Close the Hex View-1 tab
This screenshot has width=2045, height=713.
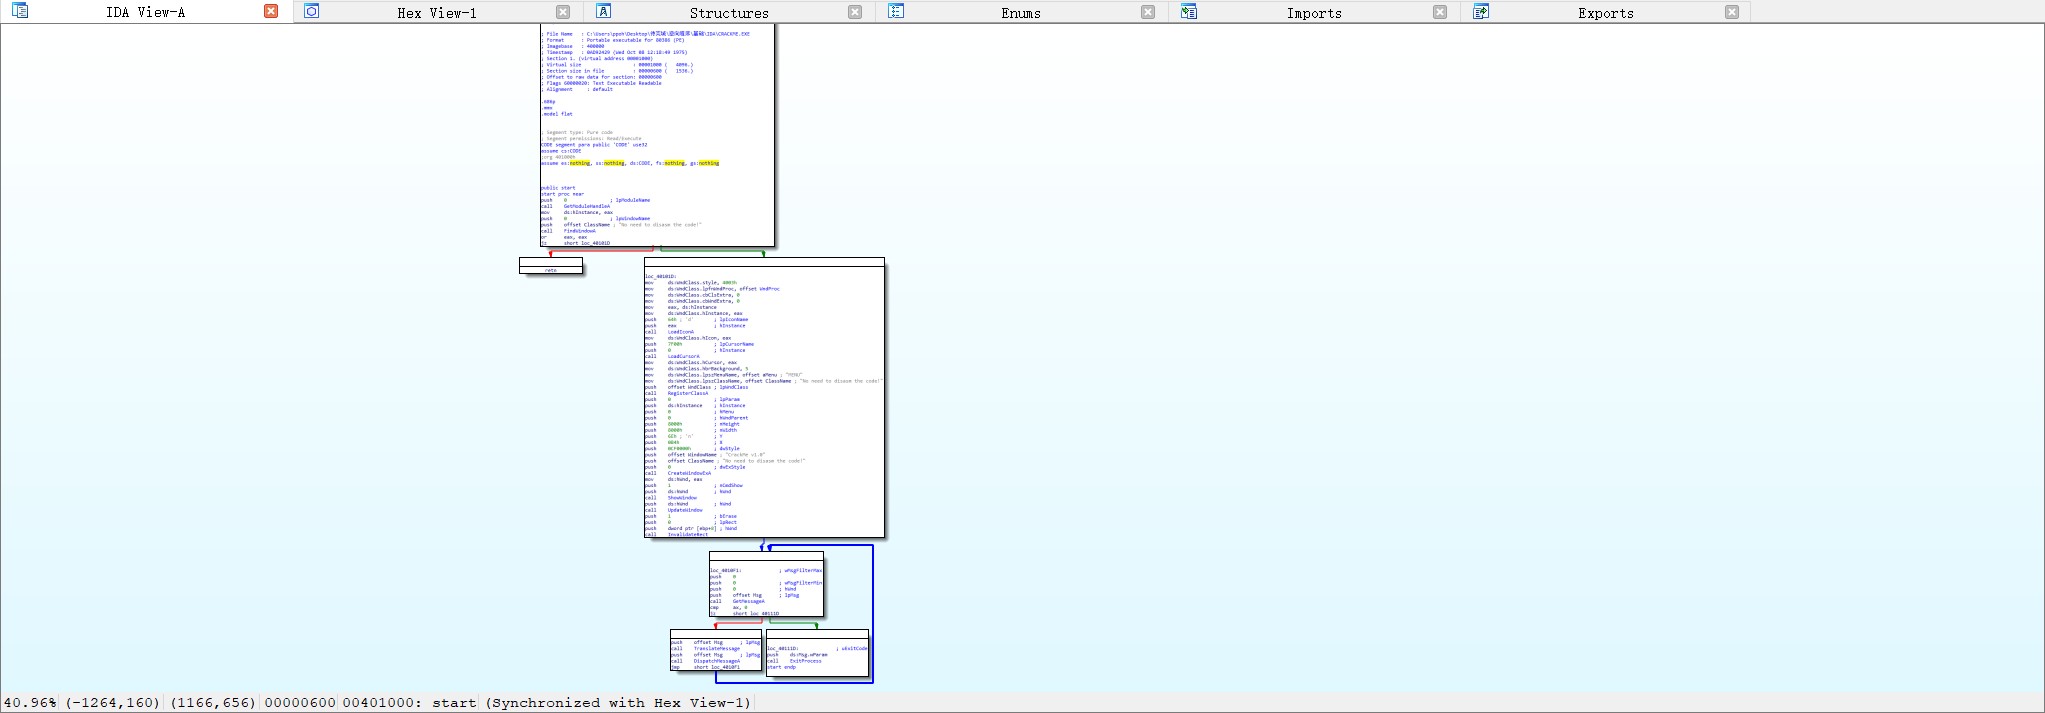(563, 12)
